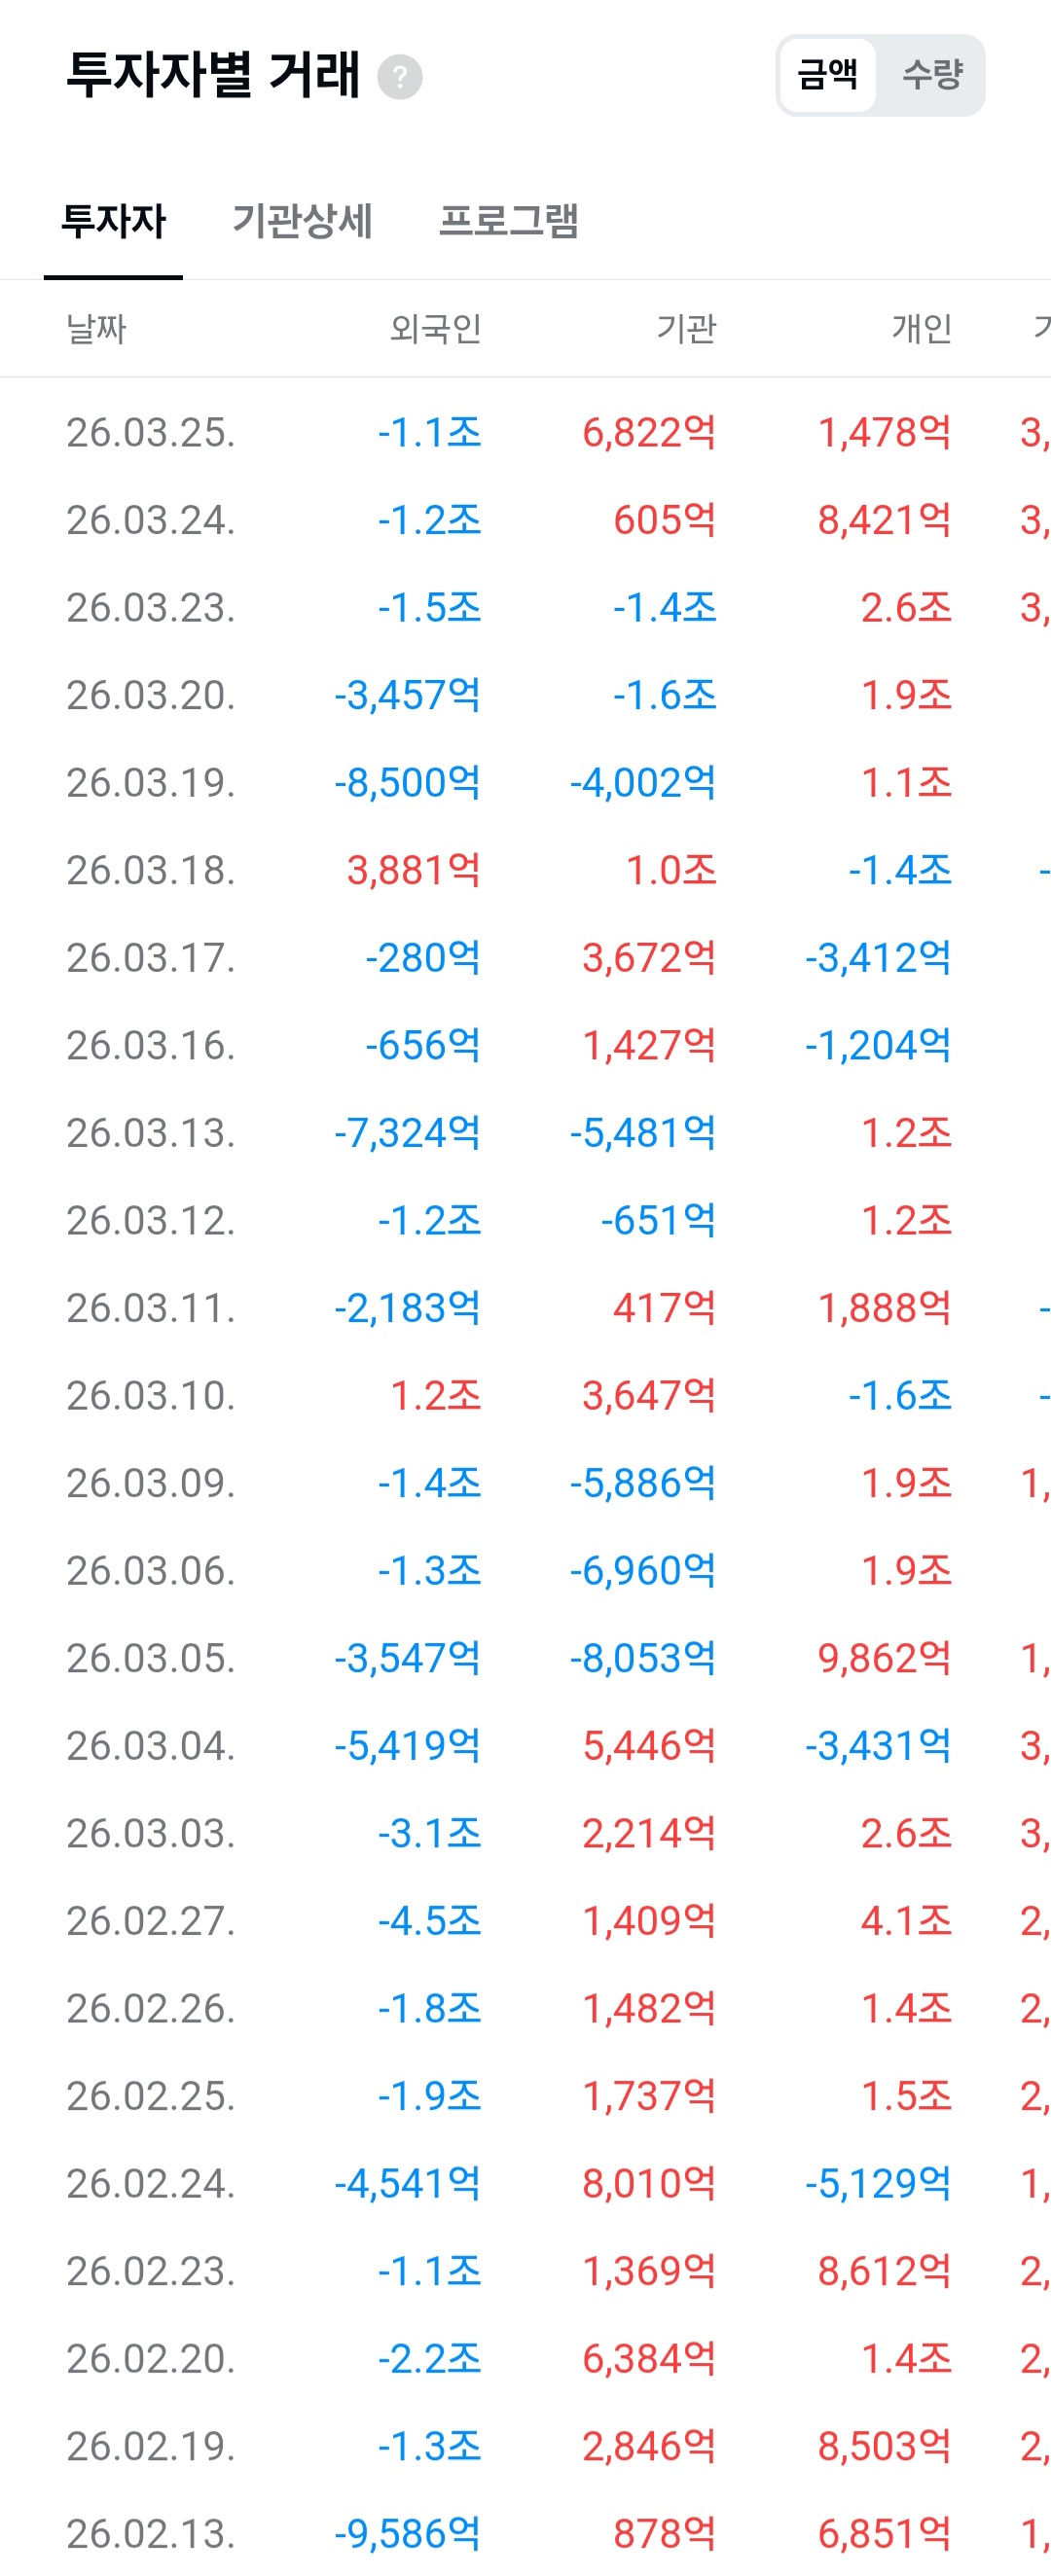Click the 투자자별 거래 heading
Screen dimensions: 1051x2576
pyautogui.click(x=213, y=75)
